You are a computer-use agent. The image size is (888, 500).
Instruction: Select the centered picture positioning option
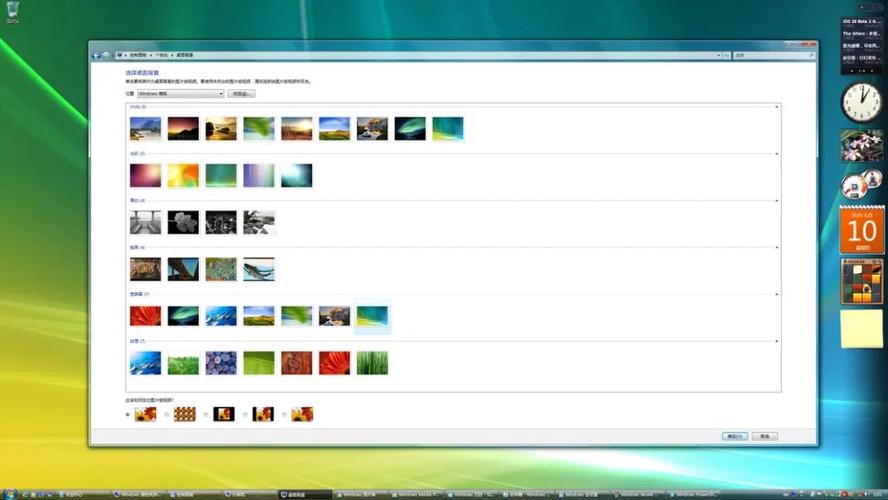205,414
